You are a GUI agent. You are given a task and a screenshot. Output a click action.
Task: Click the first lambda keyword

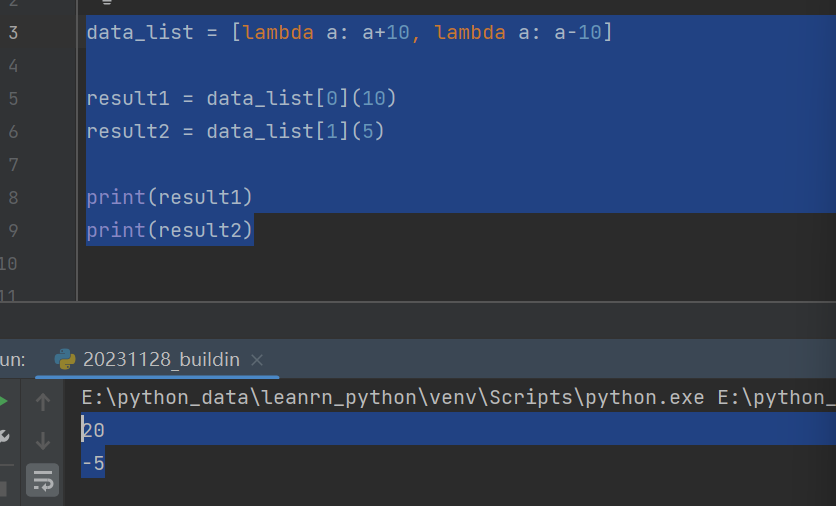click(278, 33)
